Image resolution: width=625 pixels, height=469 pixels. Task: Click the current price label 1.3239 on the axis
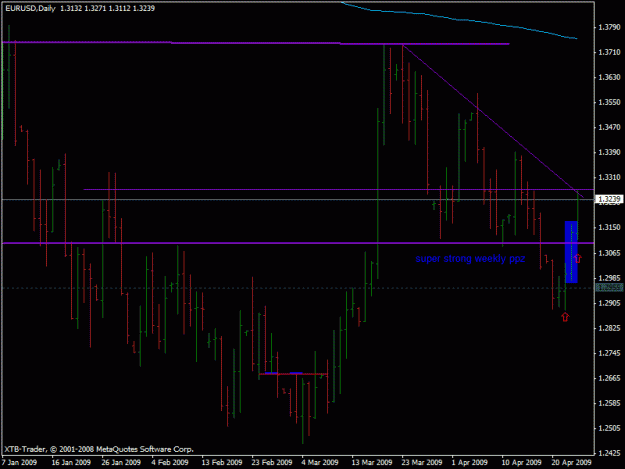[x=609, y=199]
